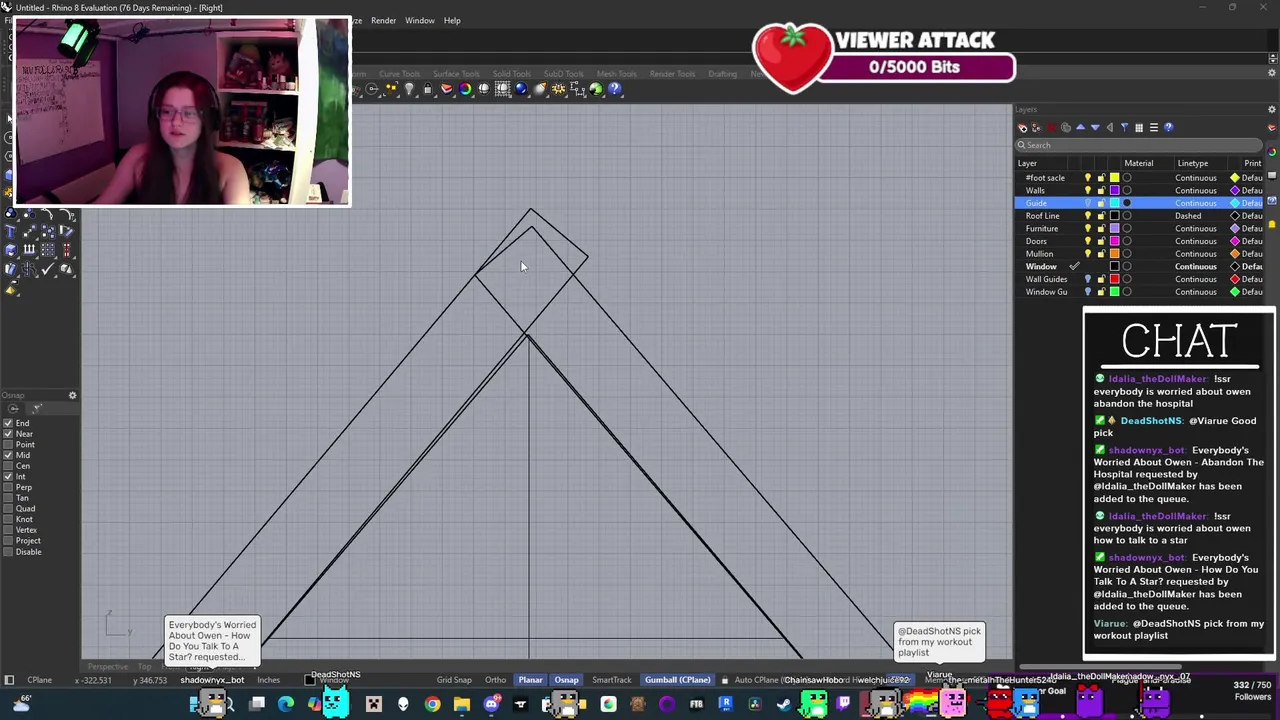The image size is (1280, 720).
Task: Toggle SmartTrack in status bar
Action: (x=612, y=680)
